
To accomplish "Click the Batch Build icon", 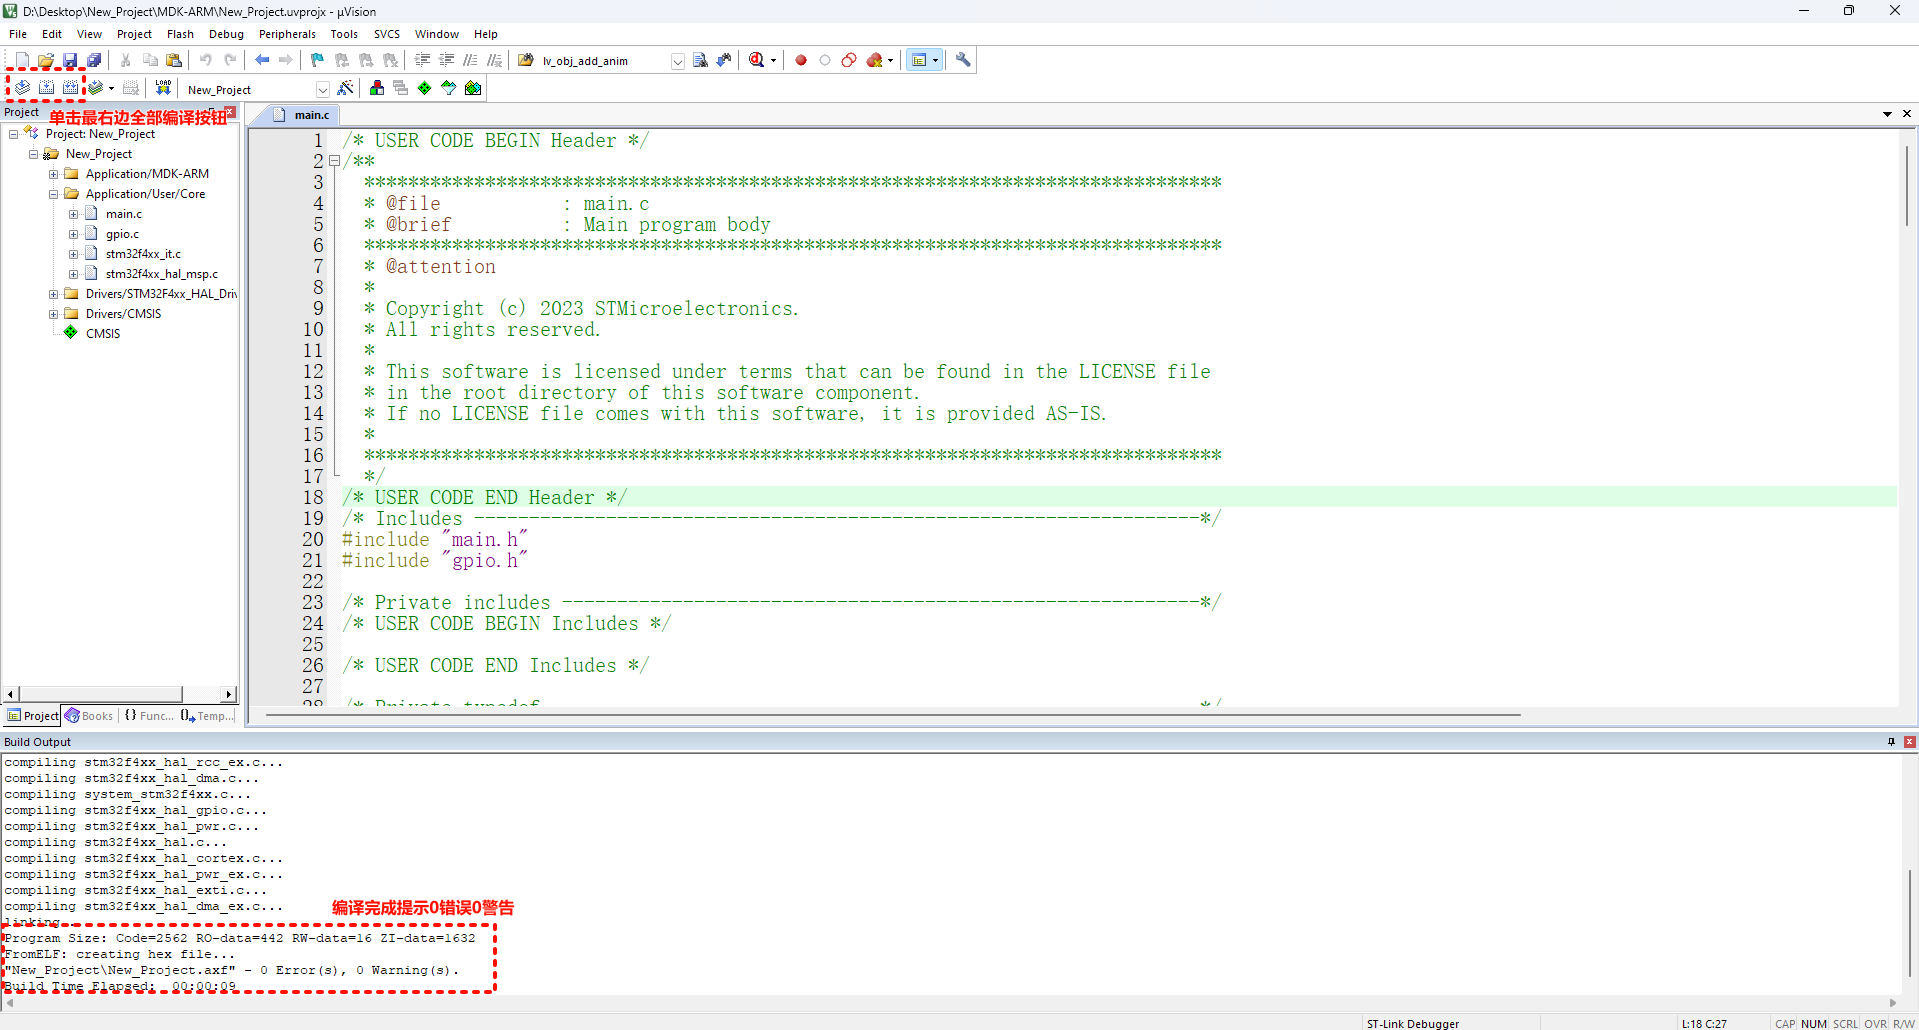I will 95,88.
